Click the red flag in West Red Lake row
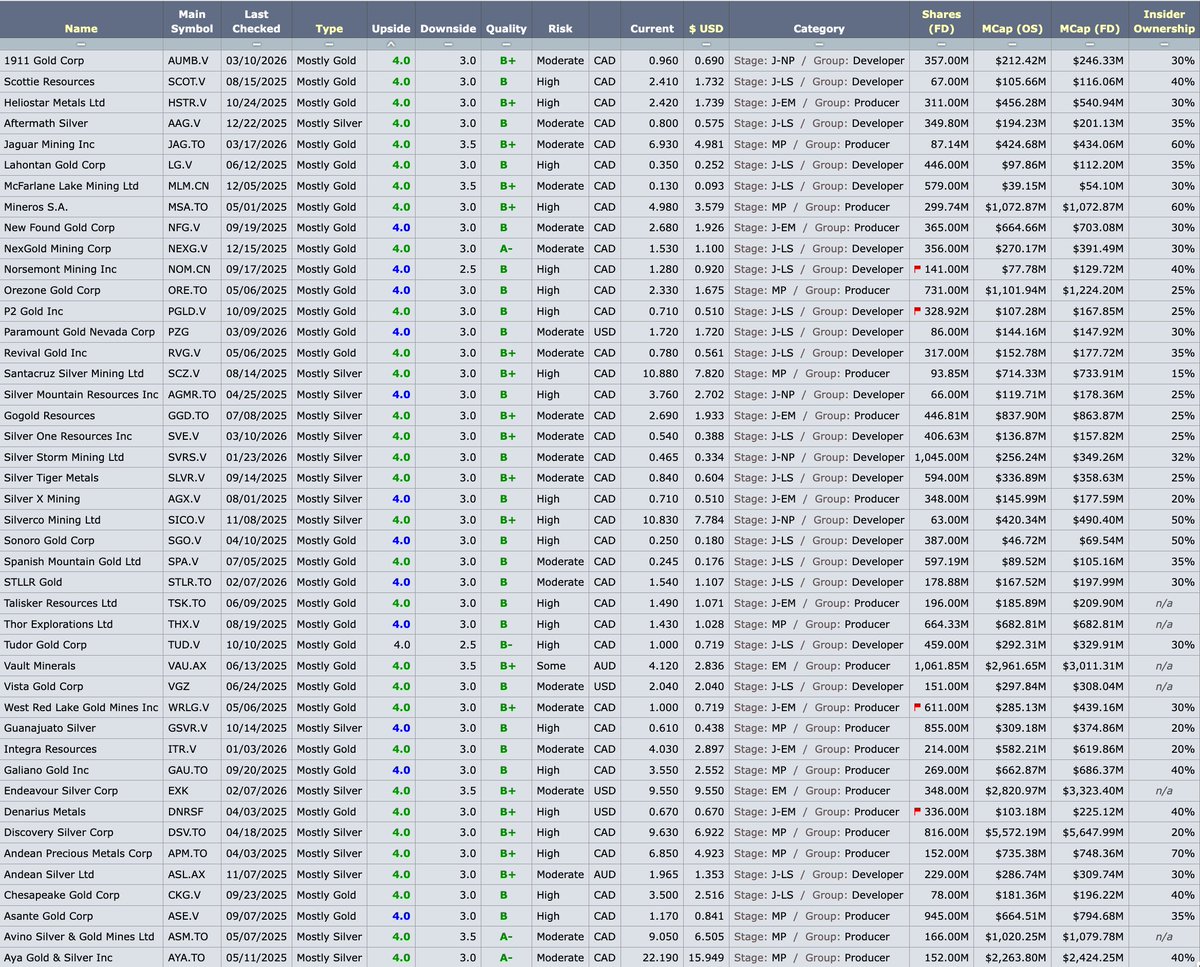Viewport: 1200px width, 967px height. point(916,707)
